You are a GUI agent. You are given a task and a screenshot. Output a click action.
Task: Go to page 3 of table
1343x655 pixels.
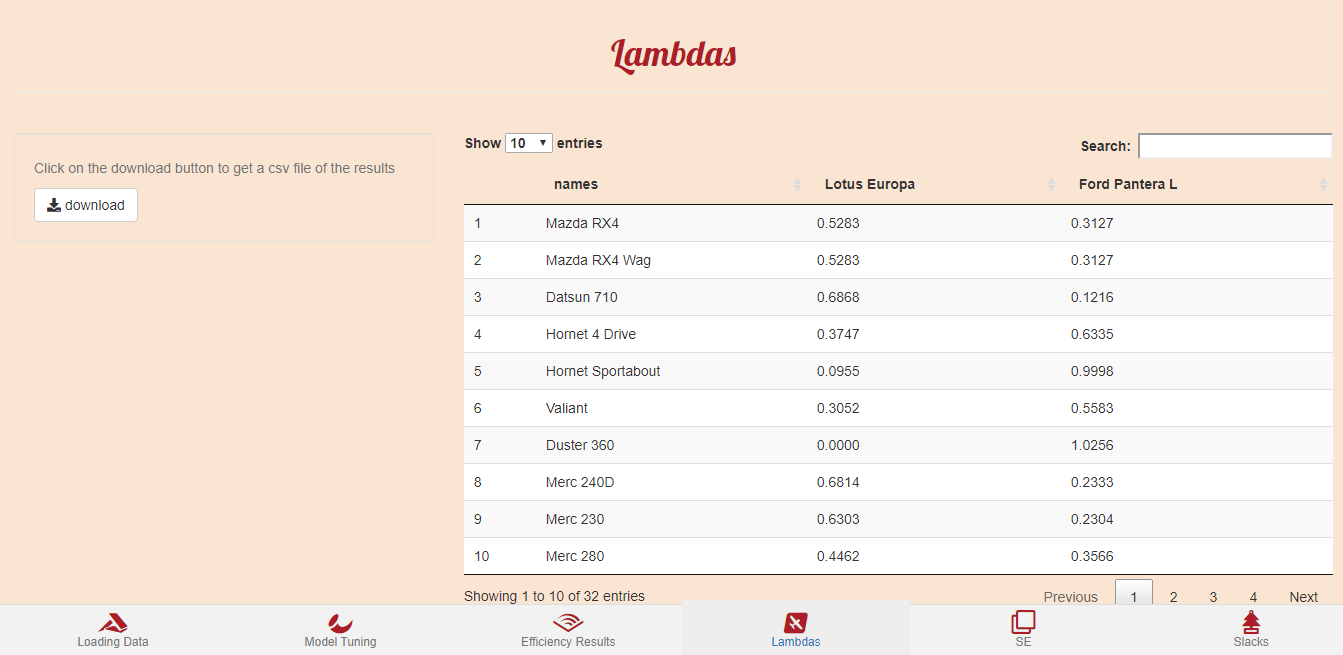[x=1213, y=597]
